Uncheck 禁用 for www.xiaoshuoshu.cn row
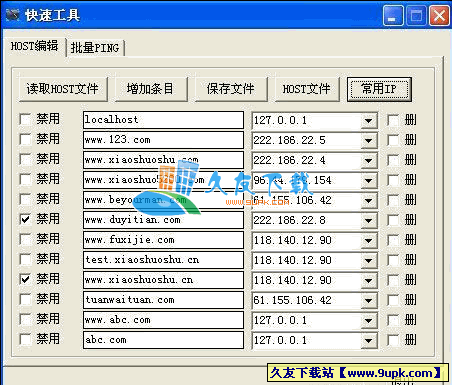This screenshot has height=385, width=452. (x=25, y=279)
